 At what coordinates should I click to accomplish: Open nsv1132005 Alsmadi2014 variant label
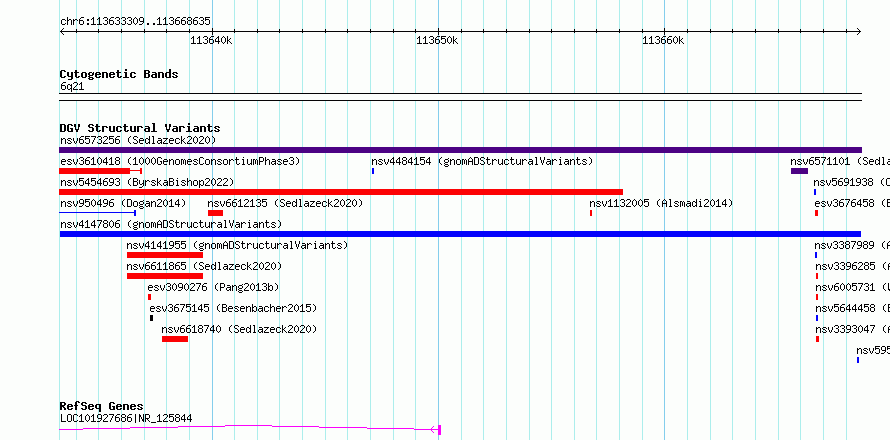click(x=661, y=203)
